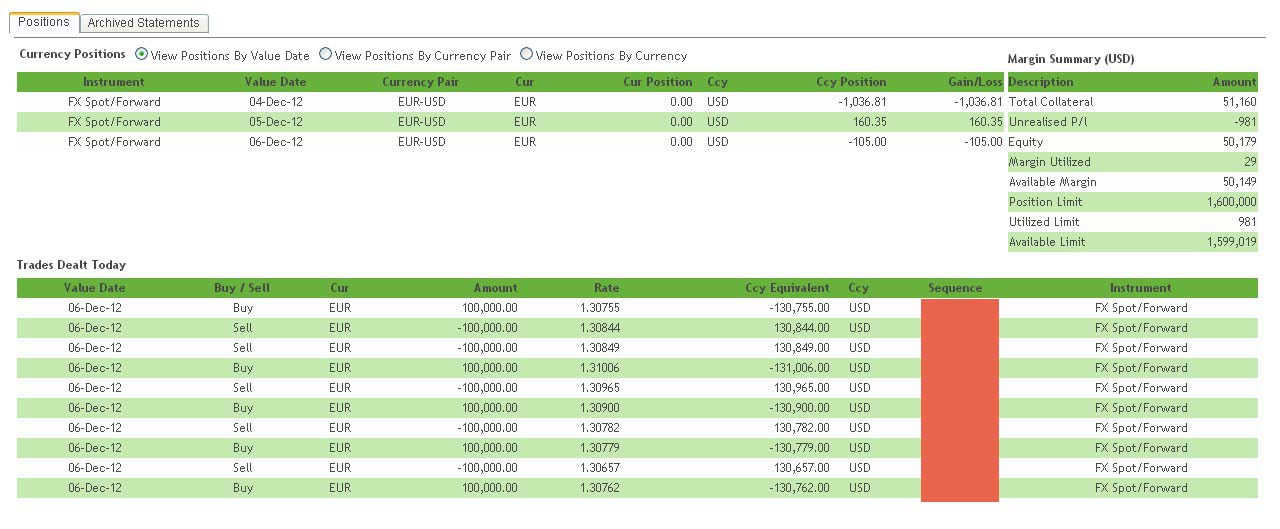This screenshot has height=529, width=1280.
Task: Select the 05-Dec-12 position with 160.35 gain
Action: [x=276, y=122]
